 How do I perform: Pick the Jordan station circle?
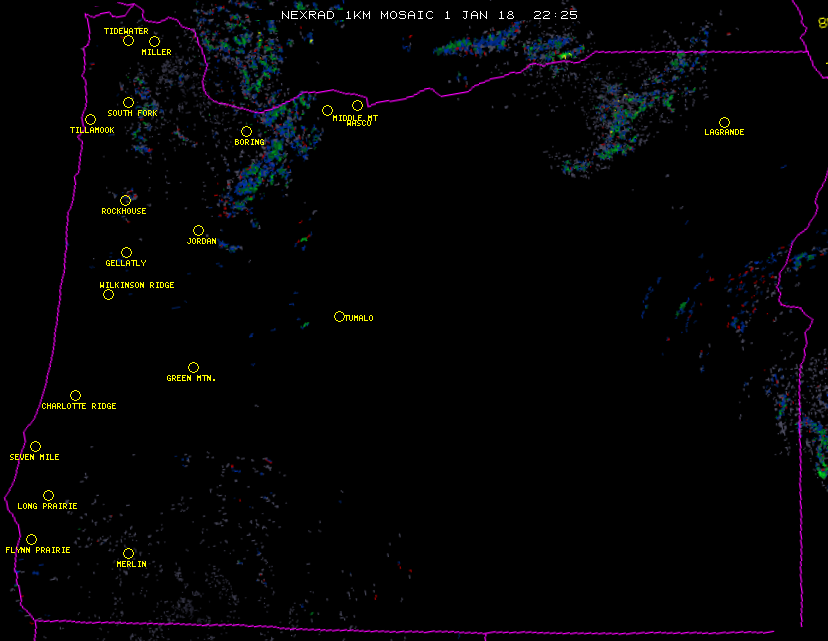coord(198,230)
